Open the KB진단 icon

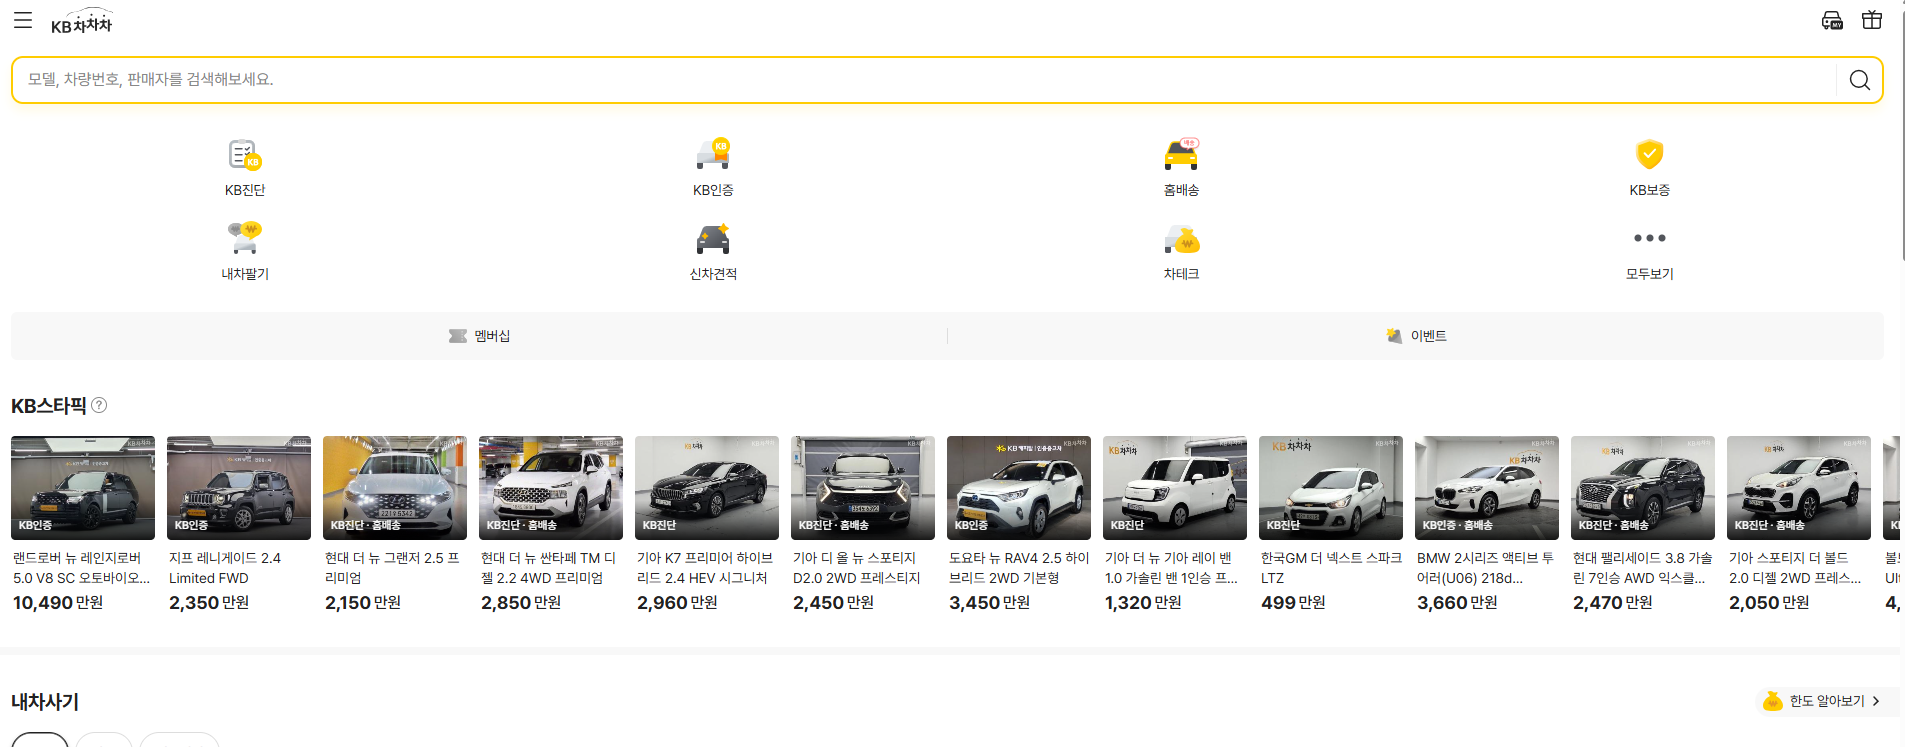[245, 154]
